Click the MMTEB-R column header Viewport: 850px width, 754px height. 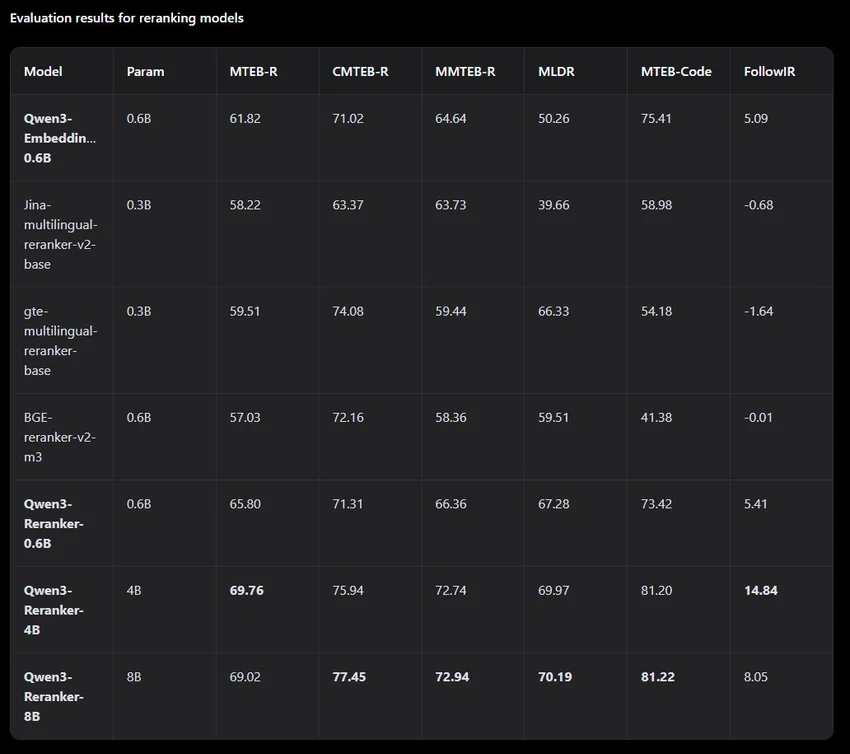click(465, 72)
